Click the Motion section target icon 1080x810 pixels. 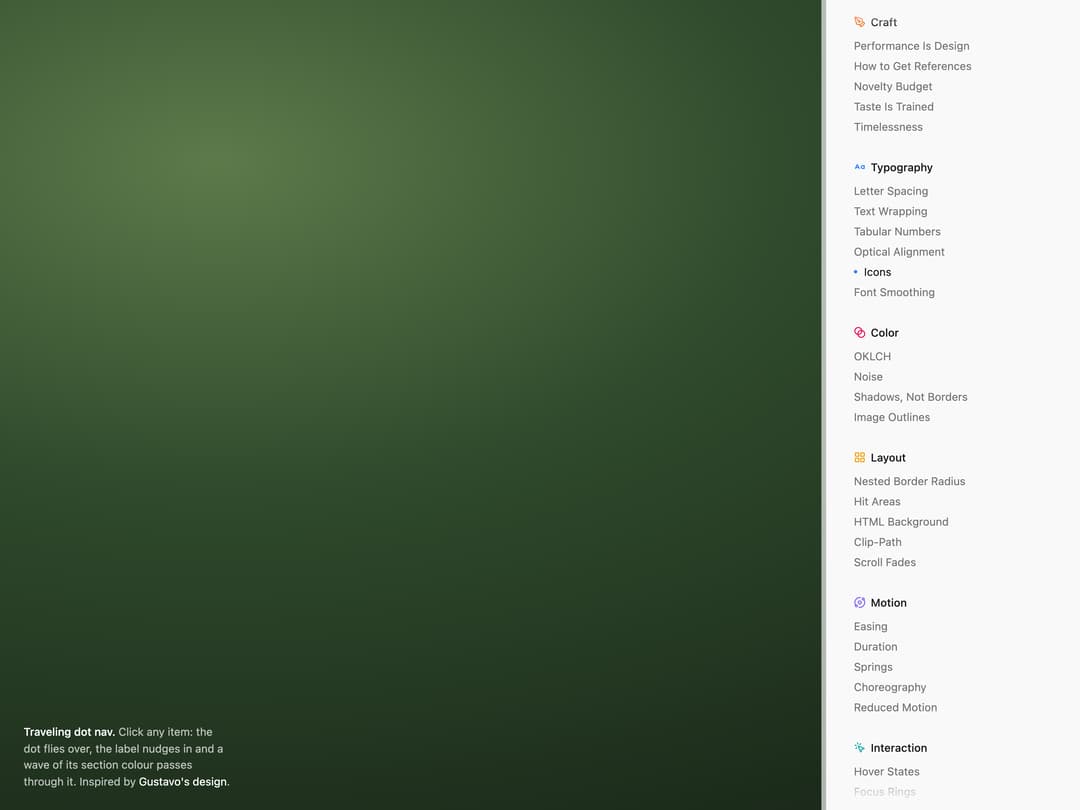click(860, 603)
